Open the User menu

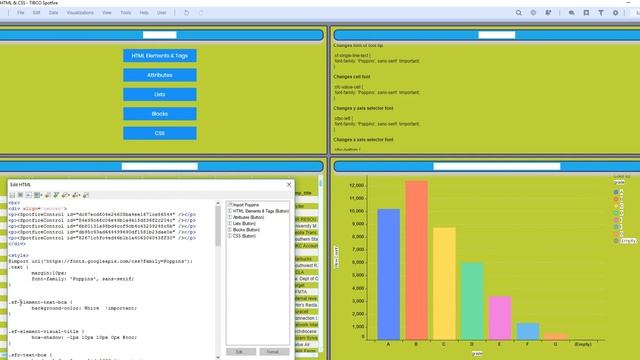tap(162, 13)
